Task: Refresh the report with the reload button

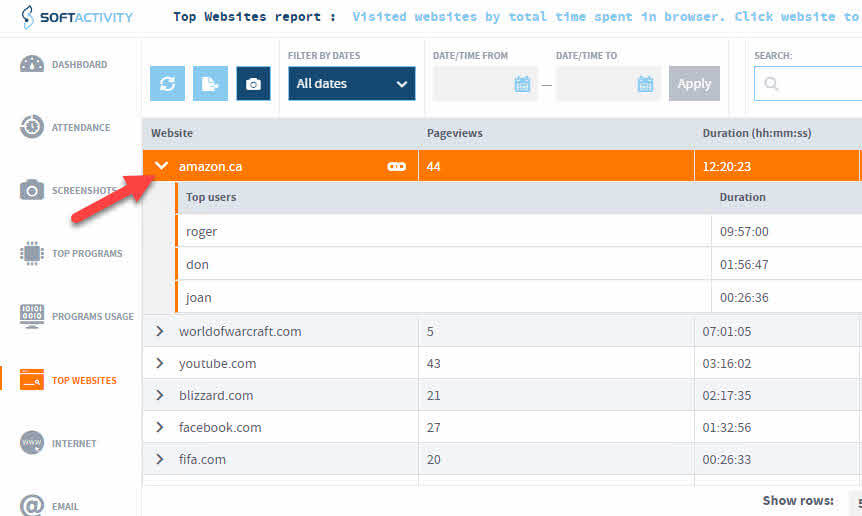Action: point(167,84)
